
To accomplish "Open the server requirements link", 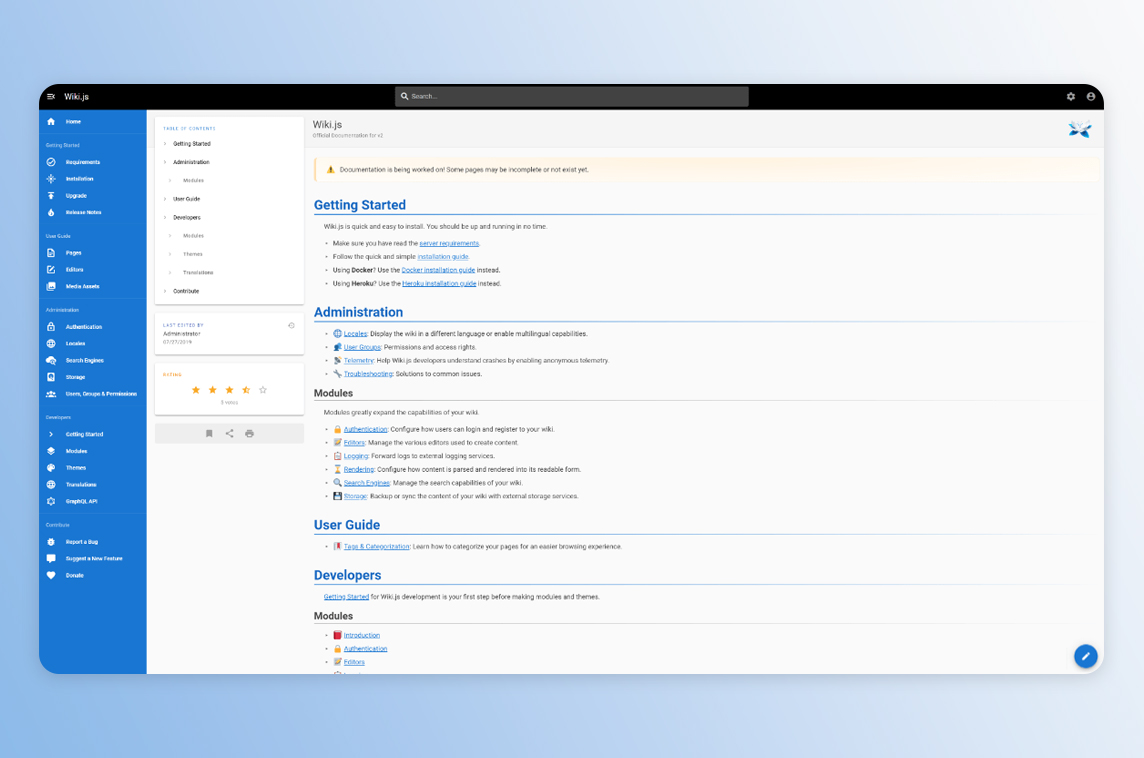I will click(x=449, y=243).
